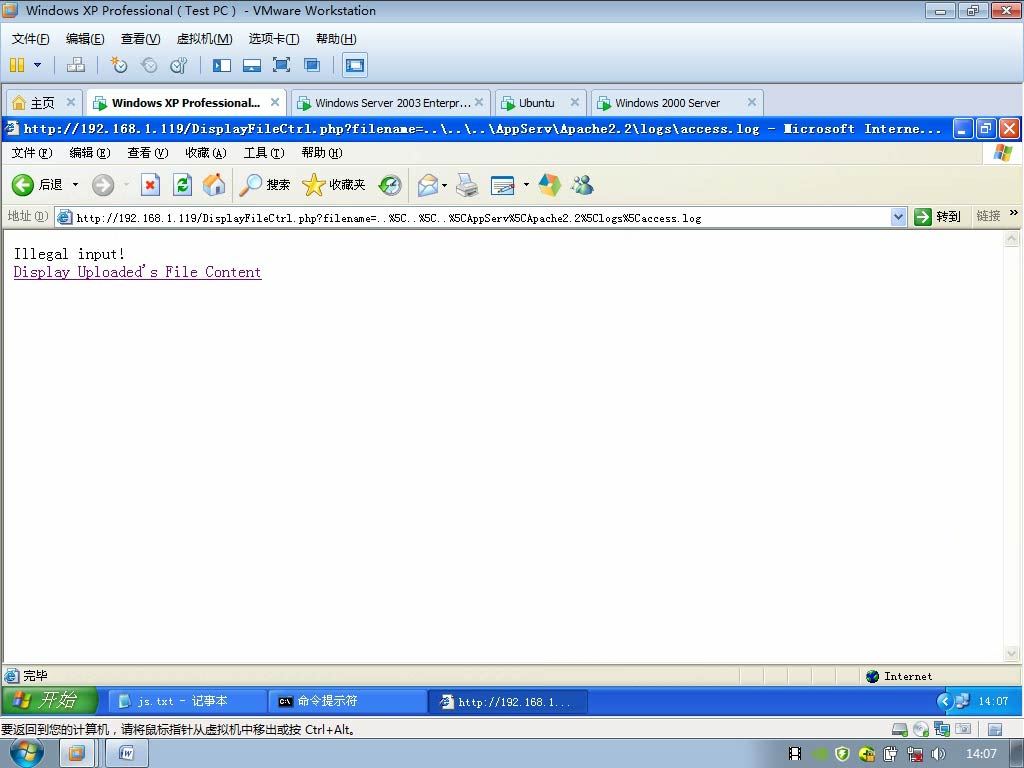Click the IE edit page icon

[x=502, y=185]
